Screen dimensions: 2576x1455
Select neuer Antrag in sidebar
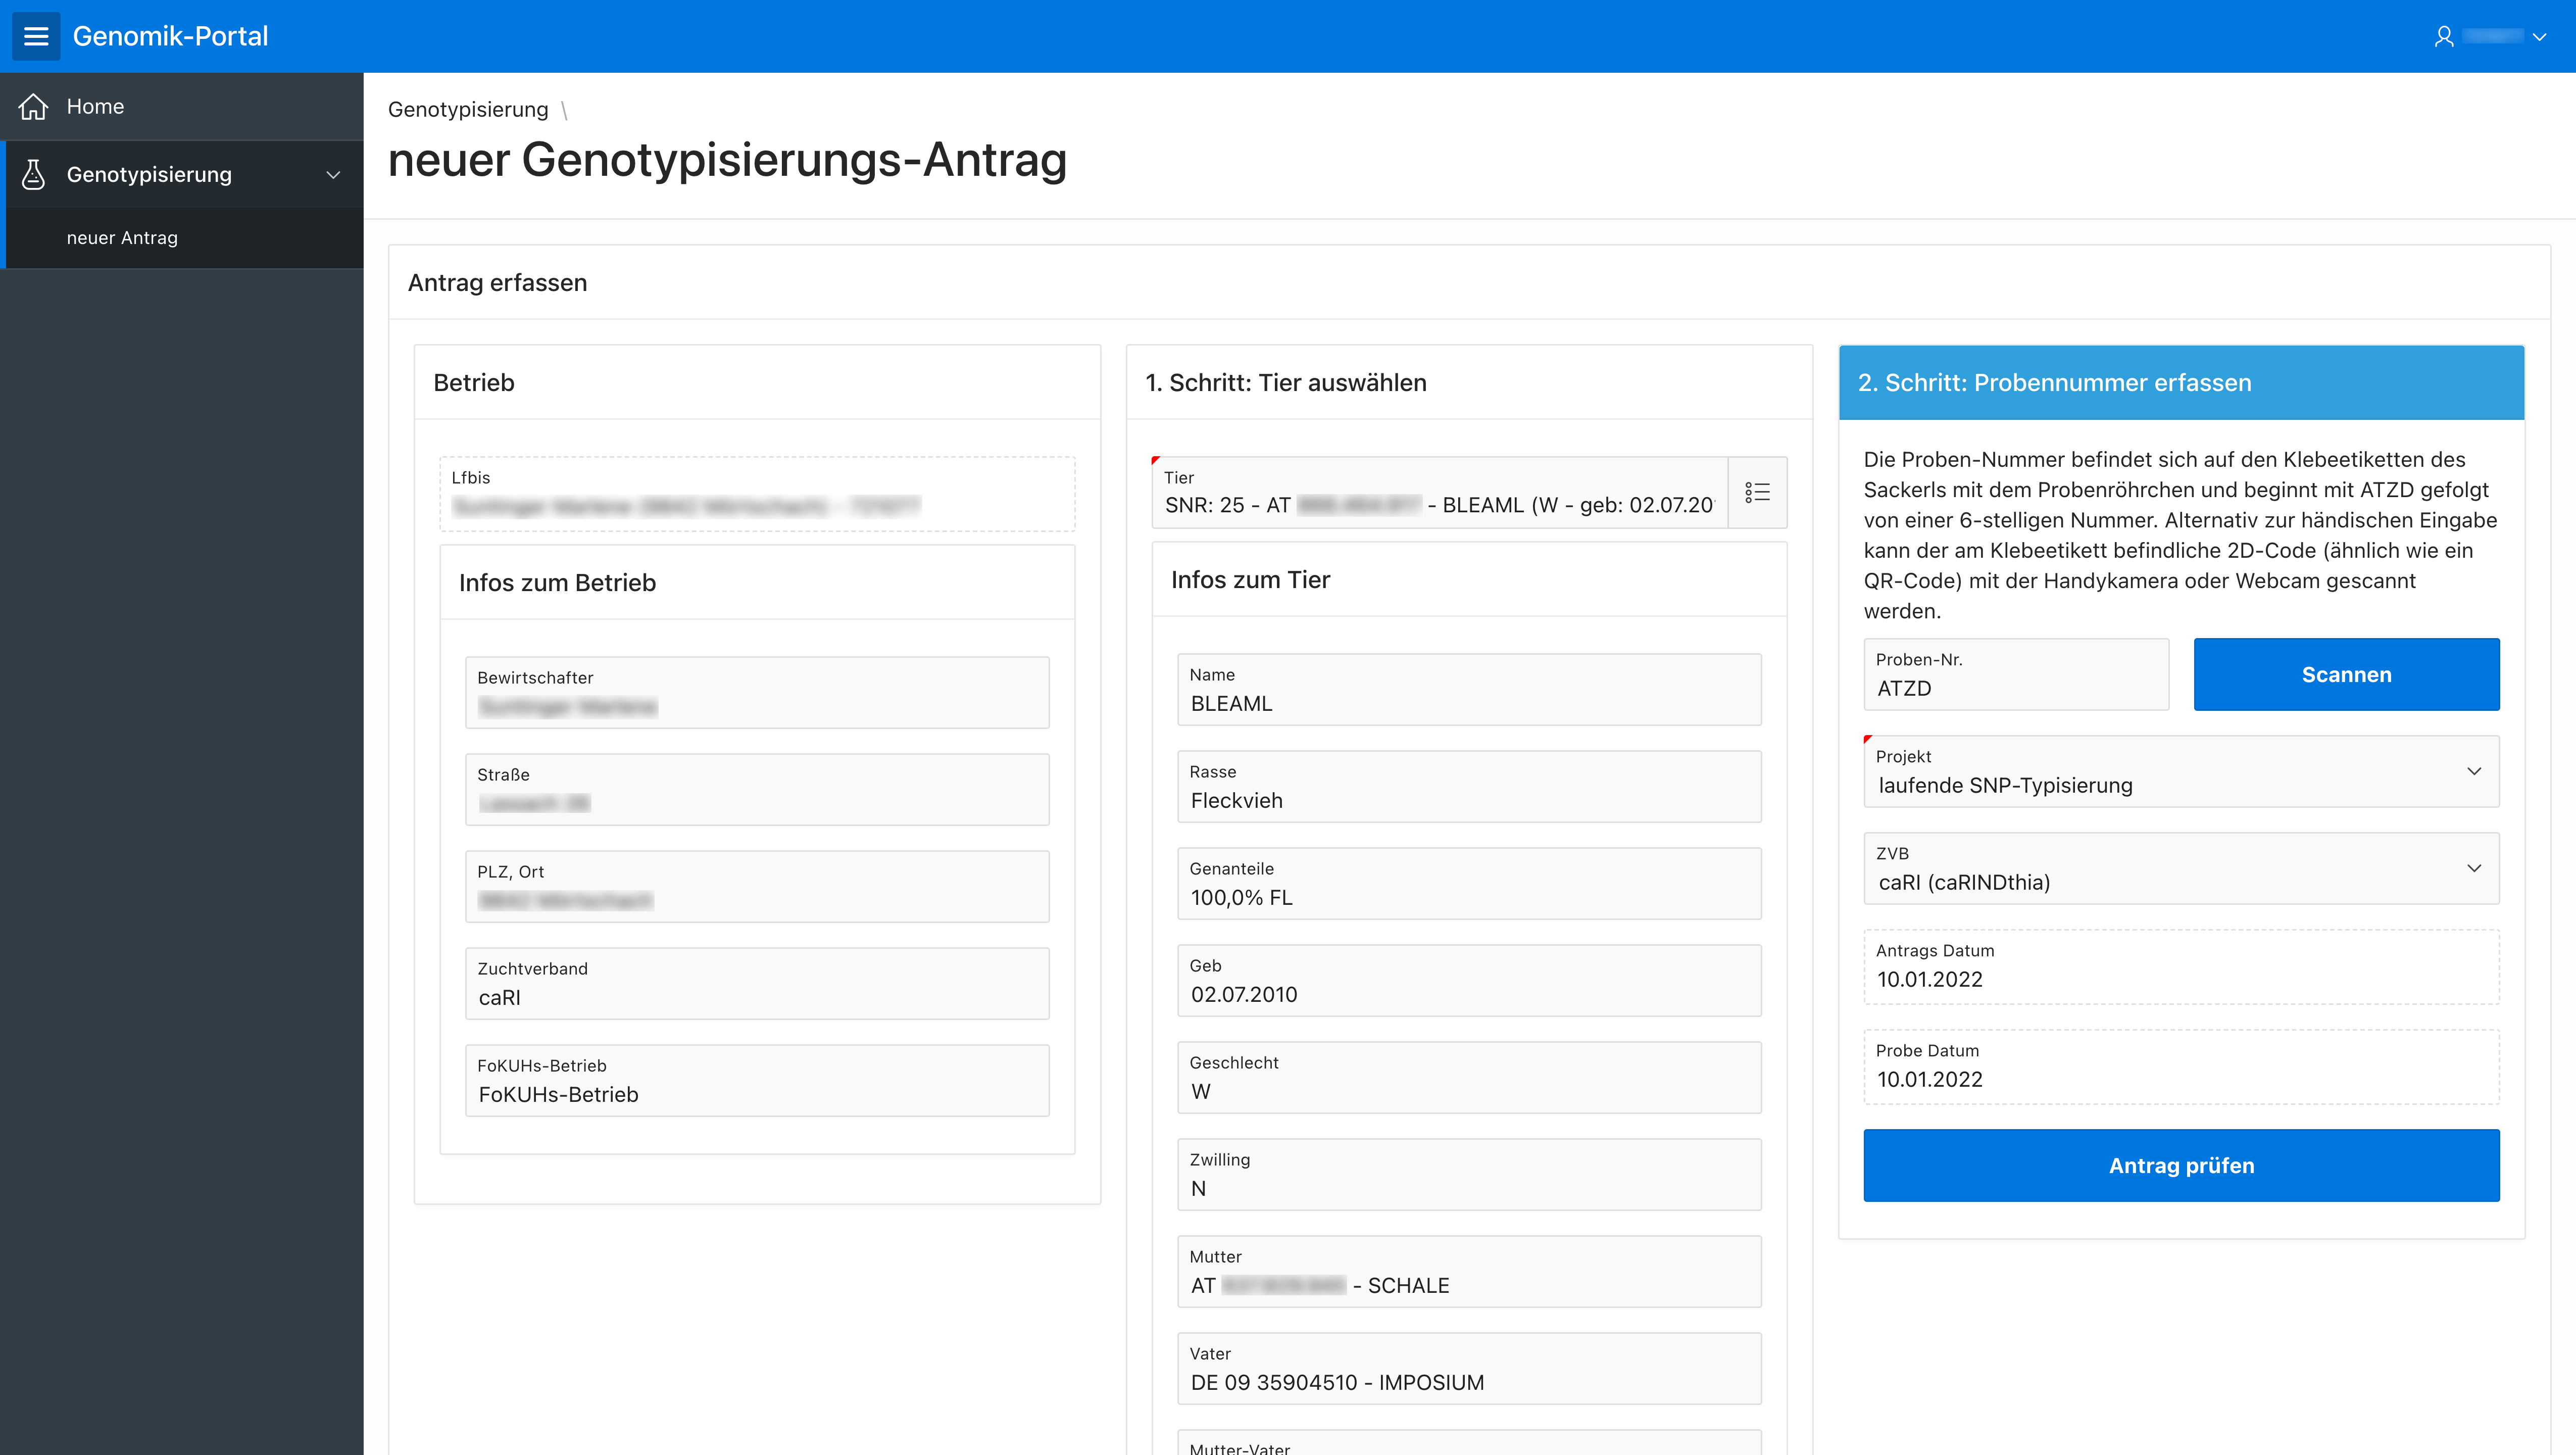122,238
